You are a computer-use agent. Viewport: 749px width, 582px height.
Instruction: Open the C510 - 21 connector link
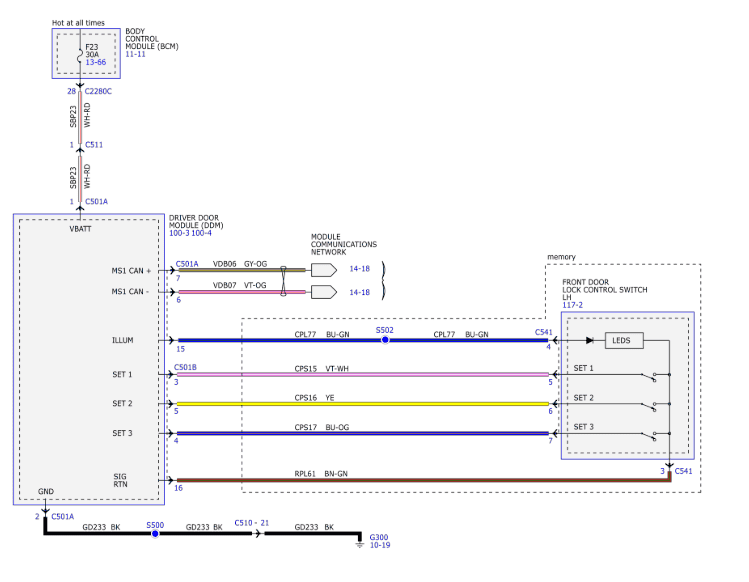coord(252,523)
